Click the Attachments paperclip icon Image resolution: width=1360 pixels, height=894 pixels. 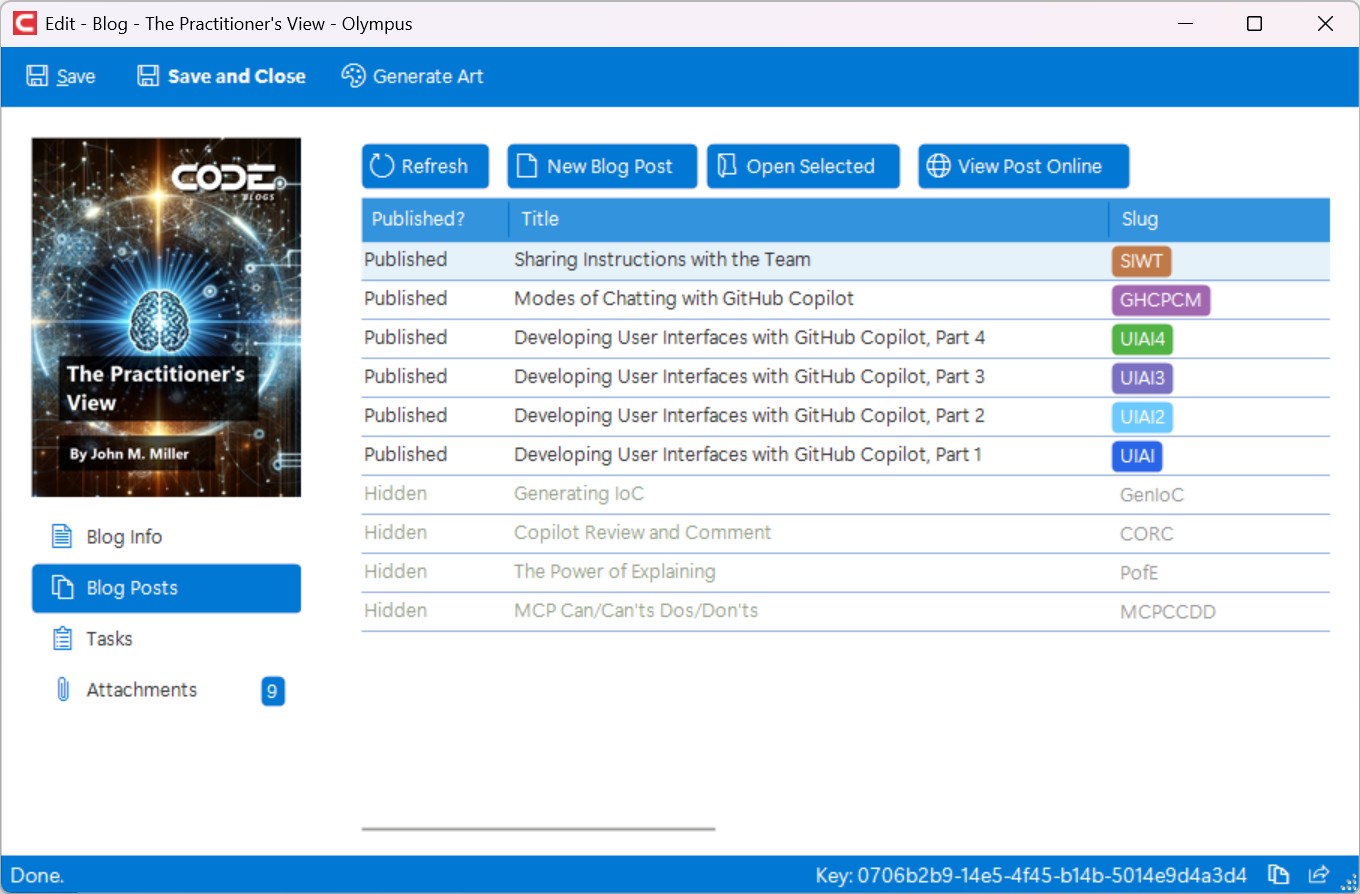[62, 690]
